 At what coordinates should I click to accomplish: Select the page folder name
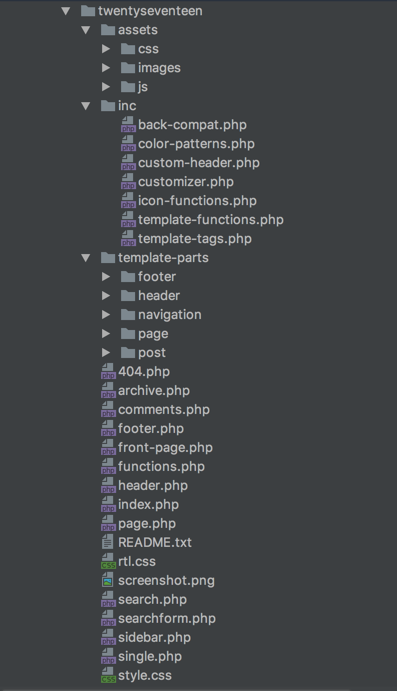click(153, 334)
